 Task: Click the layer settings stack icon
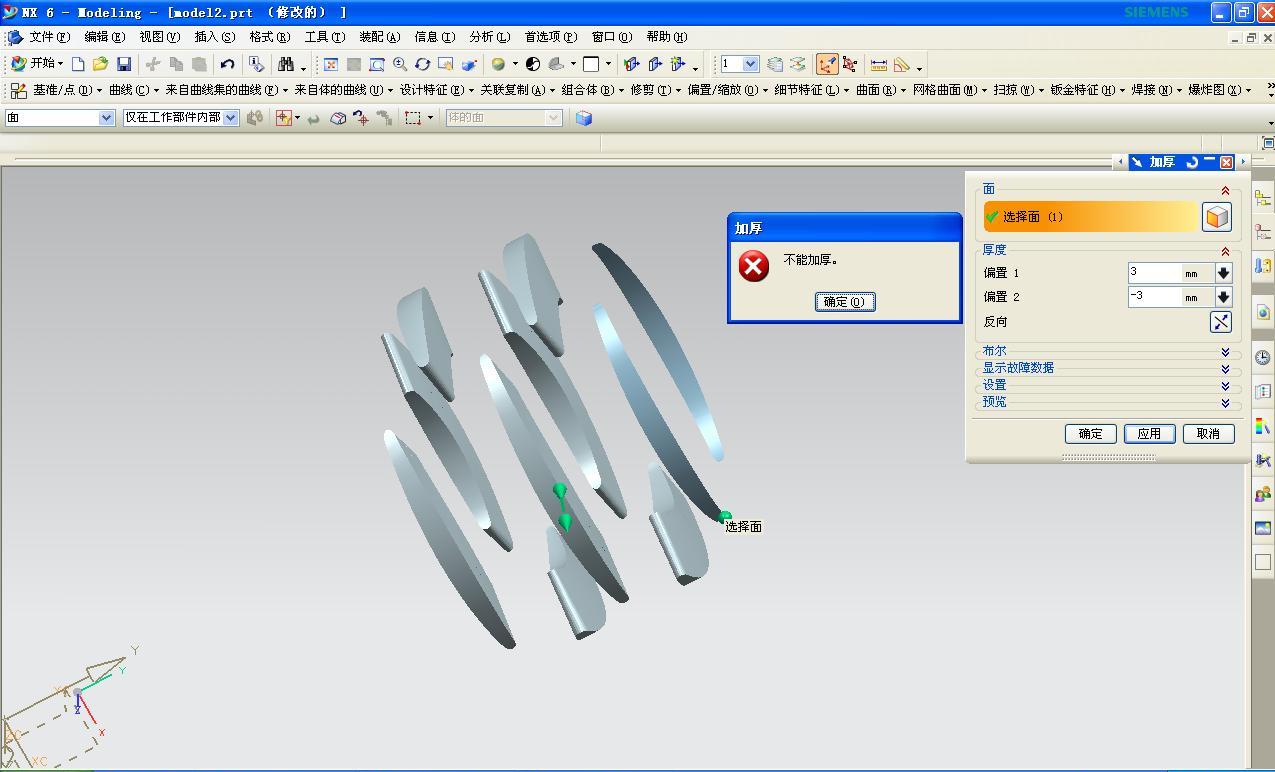pyautogui.click(x=774, y=64)
